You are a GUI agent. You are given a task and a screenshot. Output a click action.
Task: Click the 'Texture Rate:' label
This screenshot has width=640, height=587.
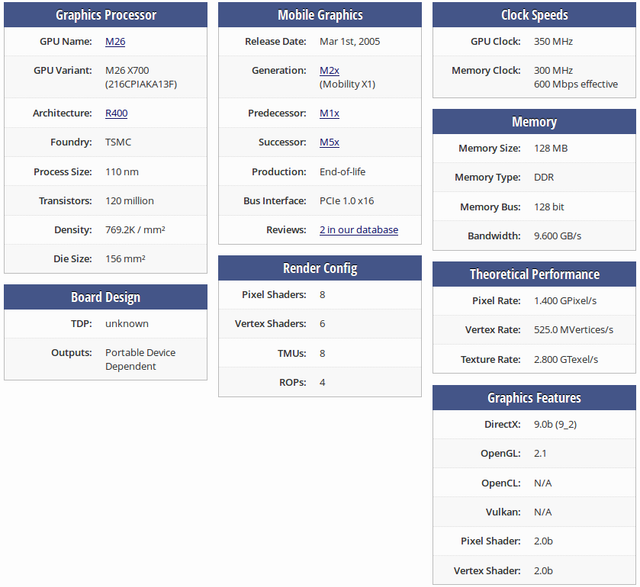pos(491,360)
